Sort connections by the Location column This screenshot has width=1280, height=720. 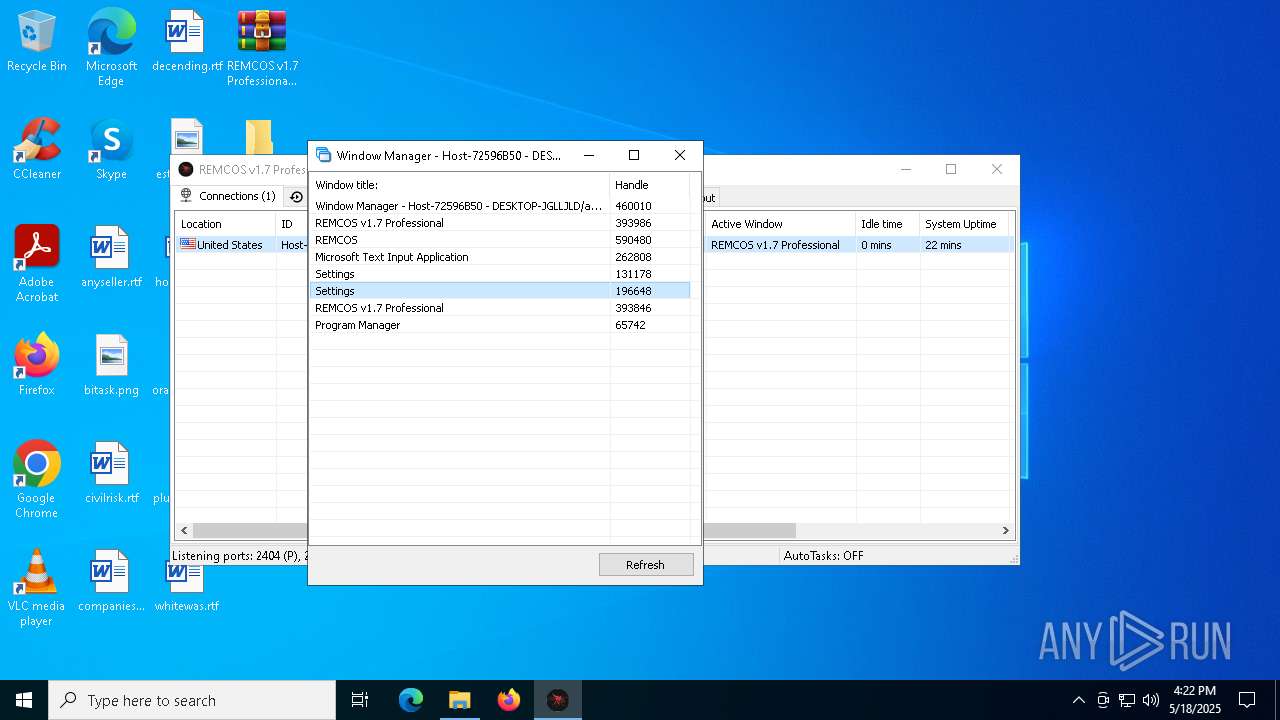(225, 224)
